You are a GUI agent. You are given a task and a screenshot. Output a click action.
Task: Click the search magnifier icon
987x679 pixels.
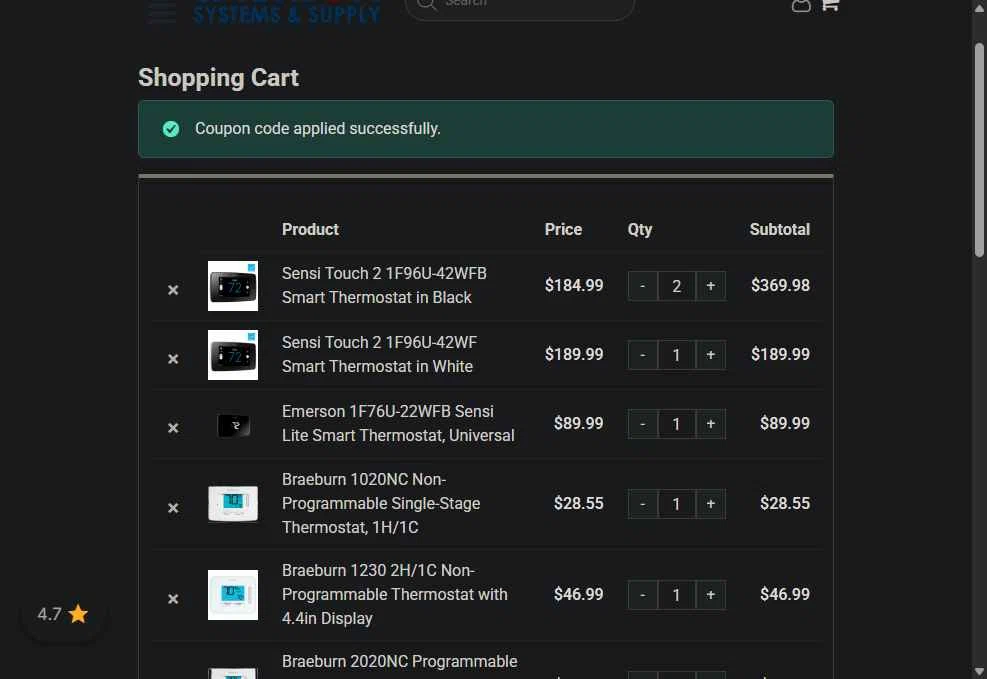(426, 4)
